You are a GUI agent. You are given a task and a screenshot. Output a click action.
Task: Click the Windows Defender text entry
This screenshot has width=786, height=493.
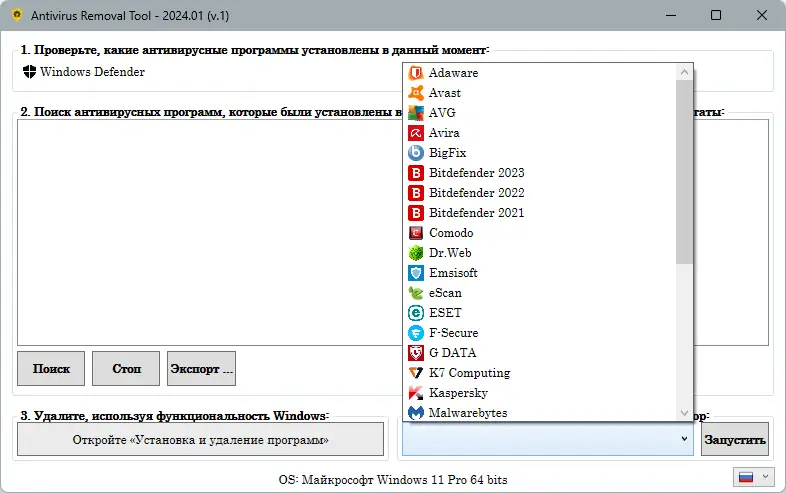click(x=92, y=72)
